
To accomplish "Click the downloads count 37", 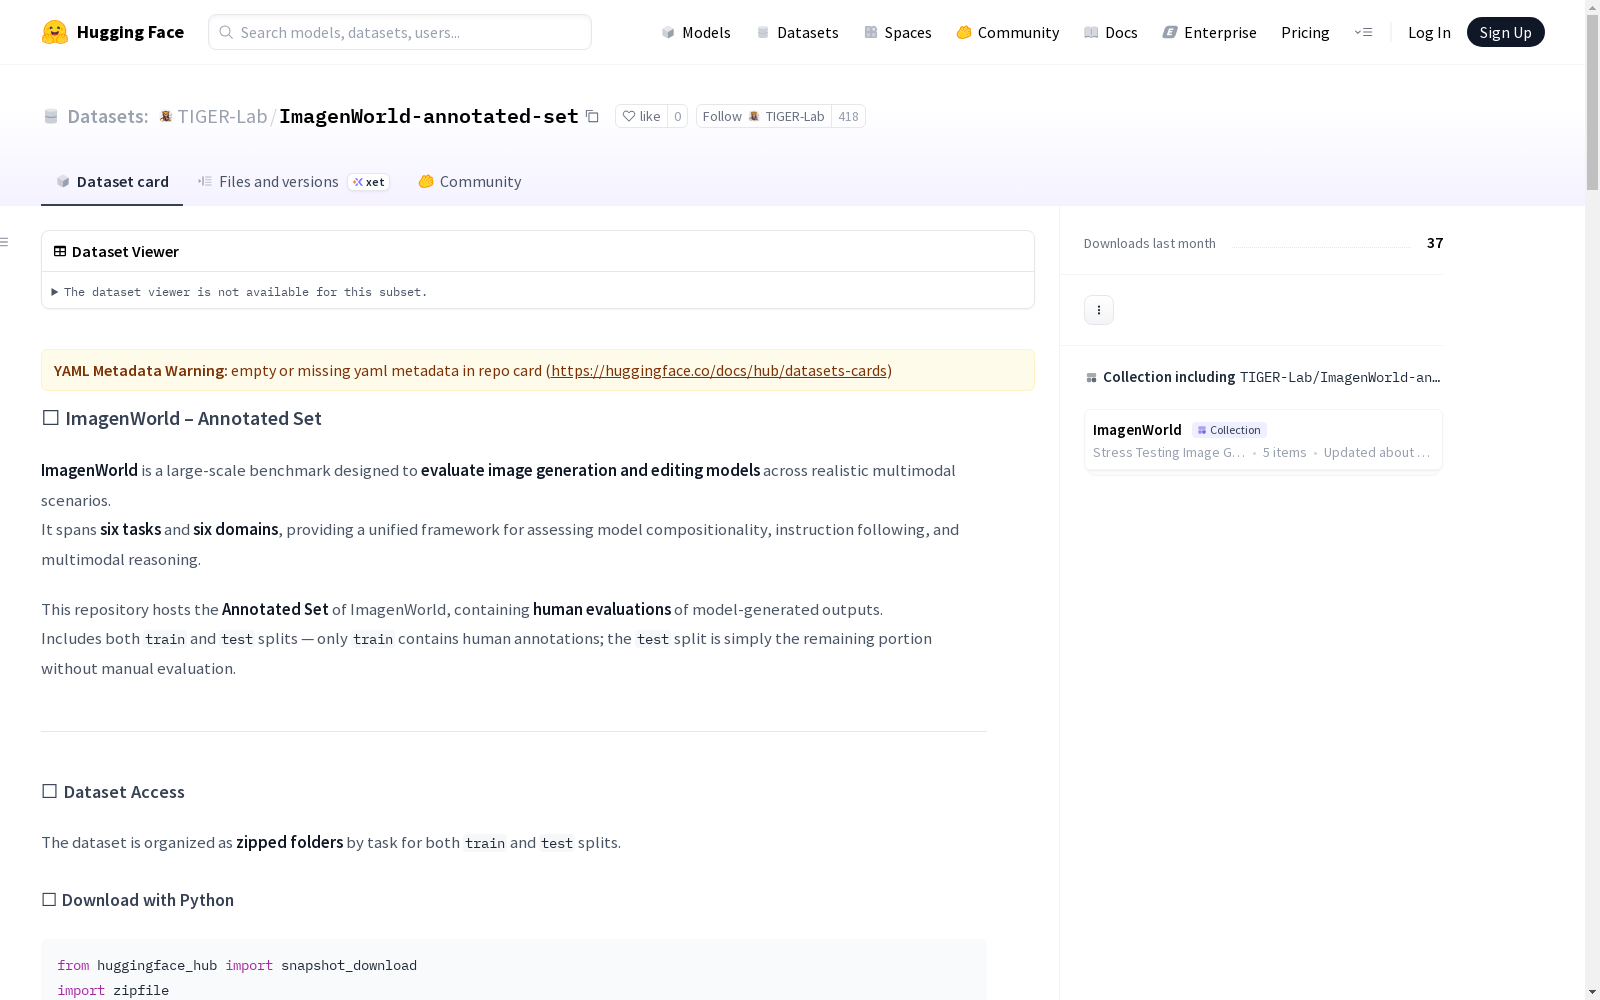I will coord(1435,243).
